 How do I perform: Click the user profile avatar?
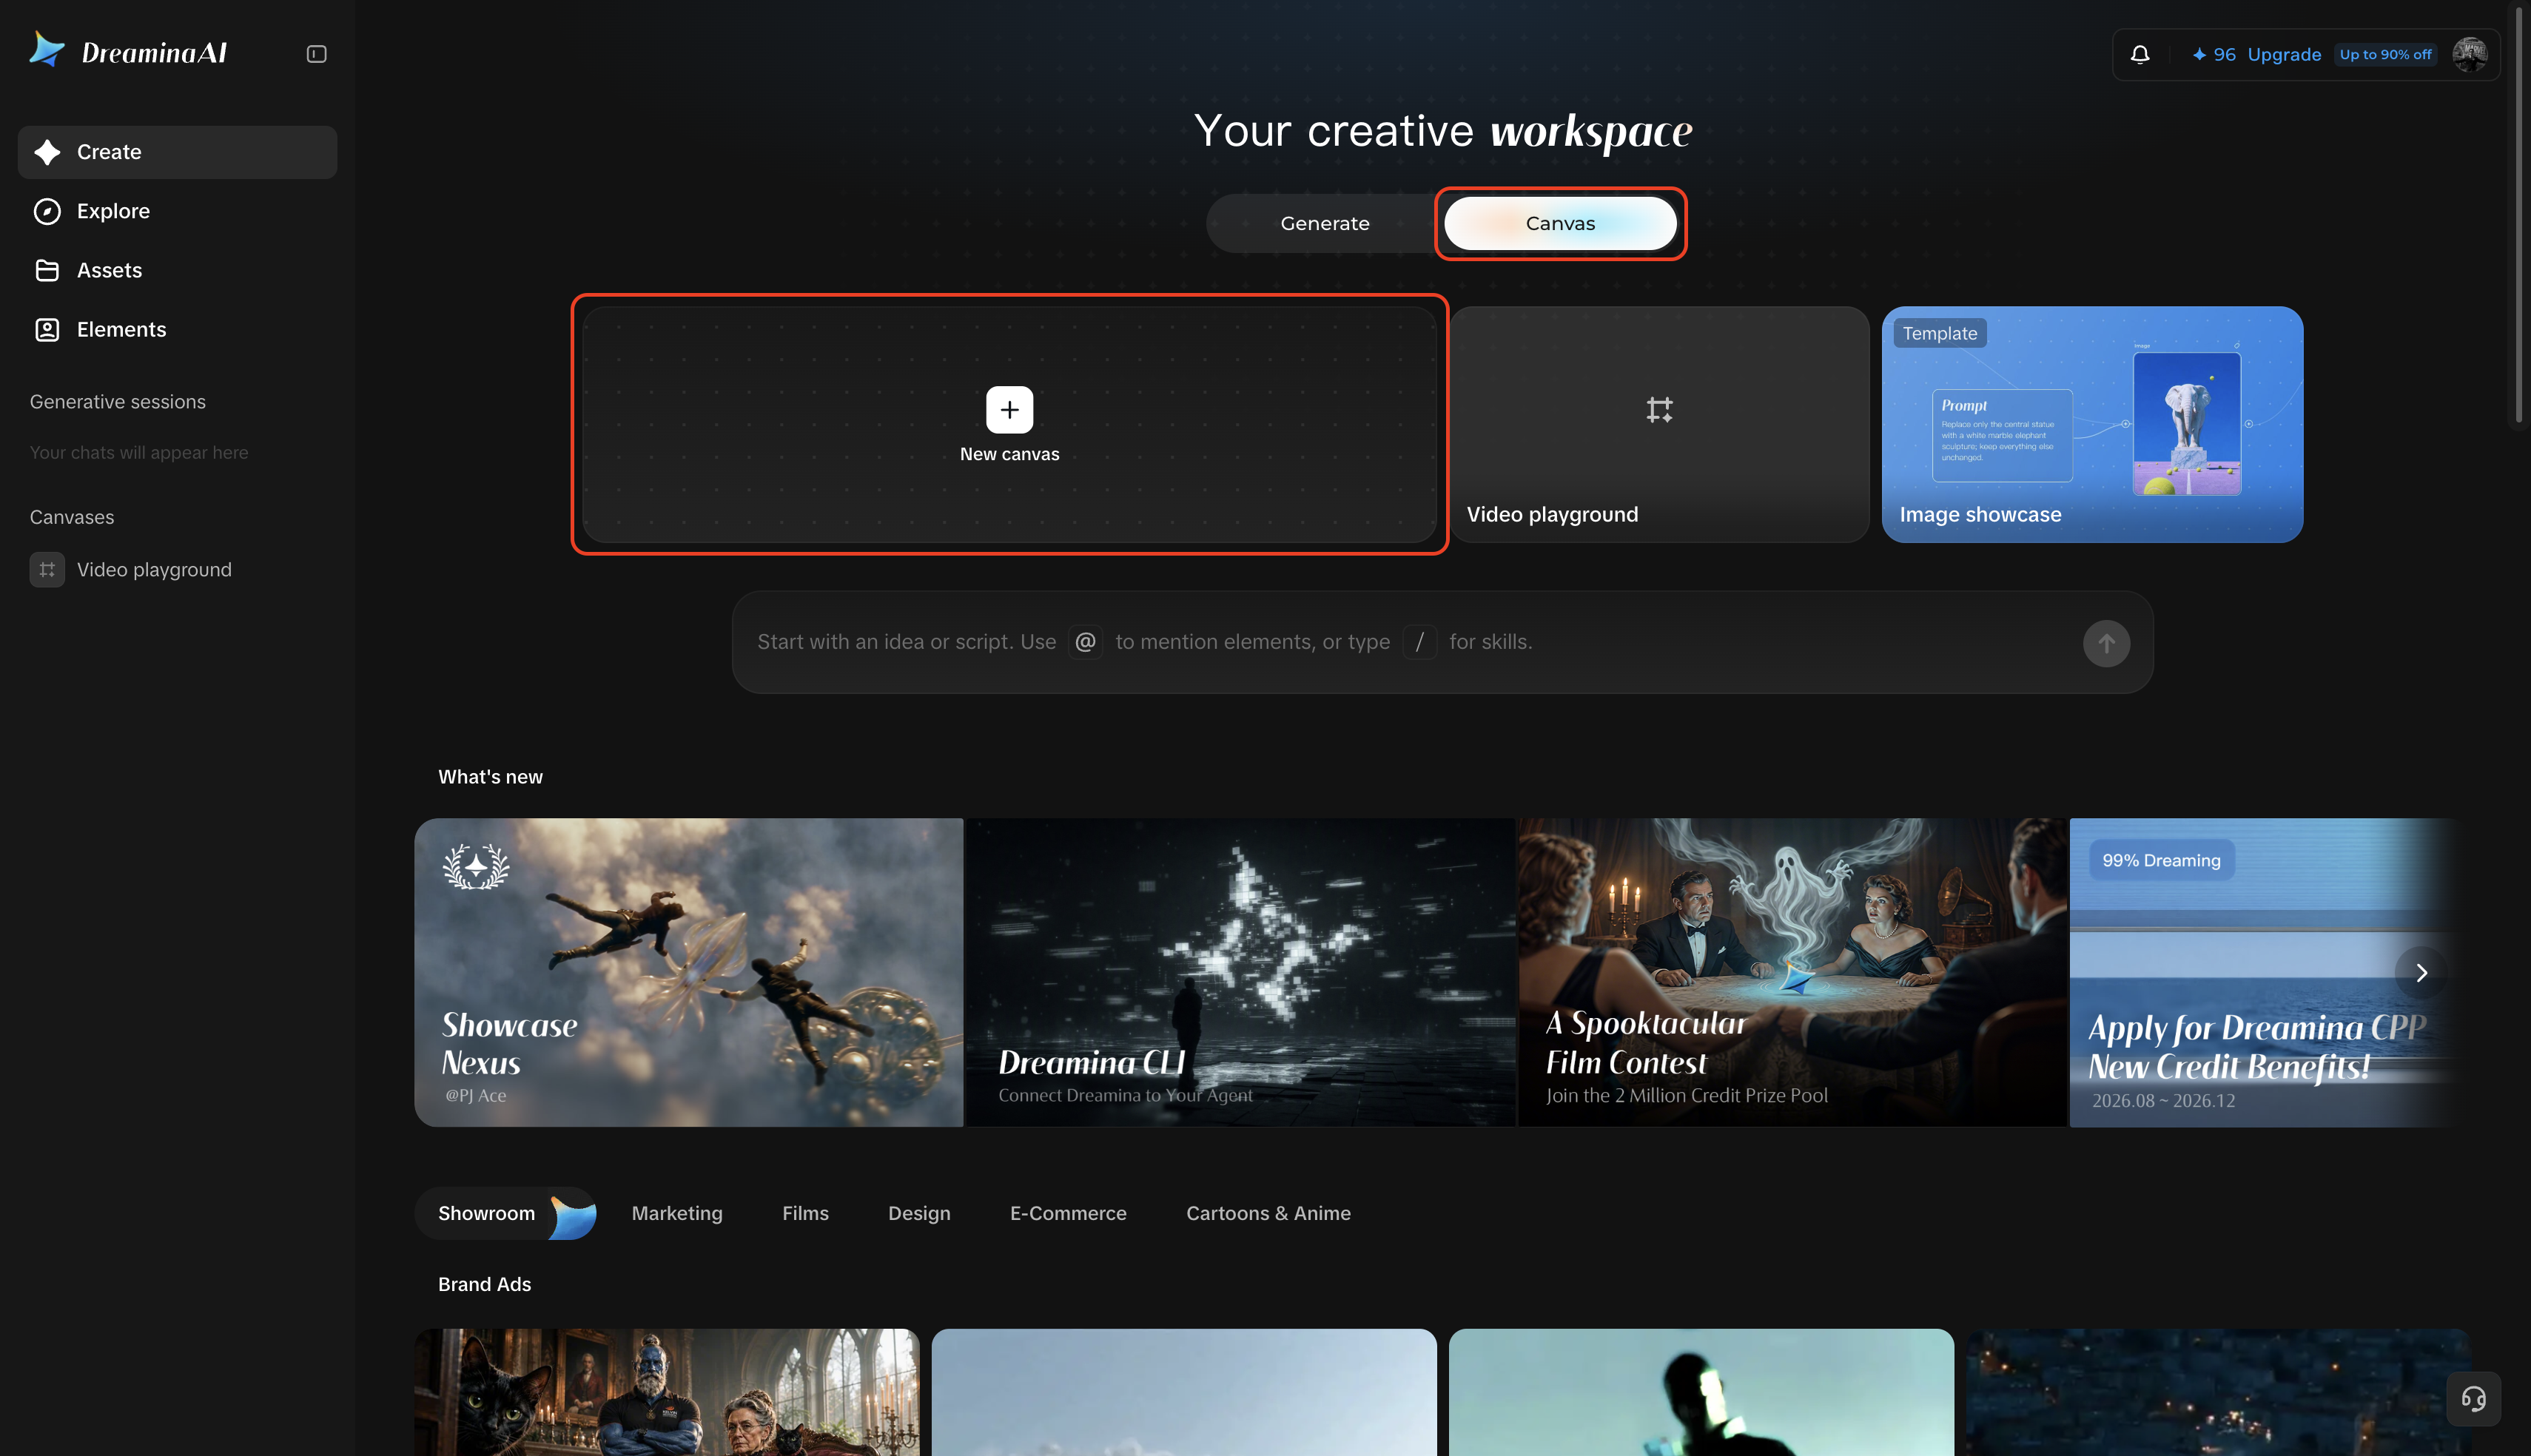(2469, 54)
